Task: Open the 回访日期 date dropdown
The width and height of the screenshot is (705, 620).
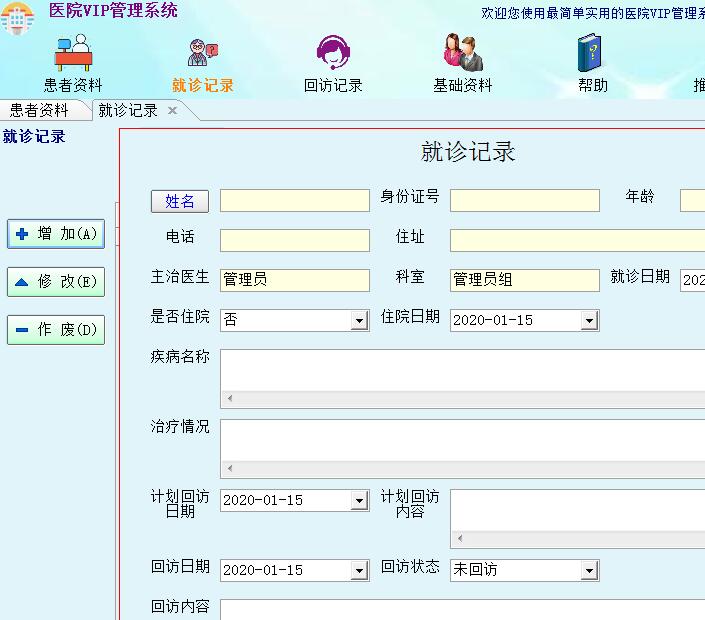Action: tap(359, 571)
